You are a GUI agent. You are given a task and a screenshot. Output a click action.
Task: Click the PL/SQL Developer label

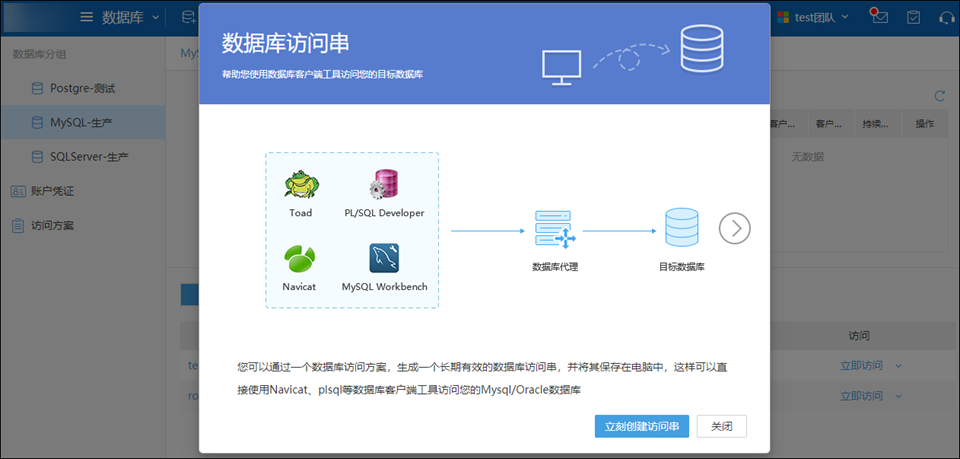point(384,213)
